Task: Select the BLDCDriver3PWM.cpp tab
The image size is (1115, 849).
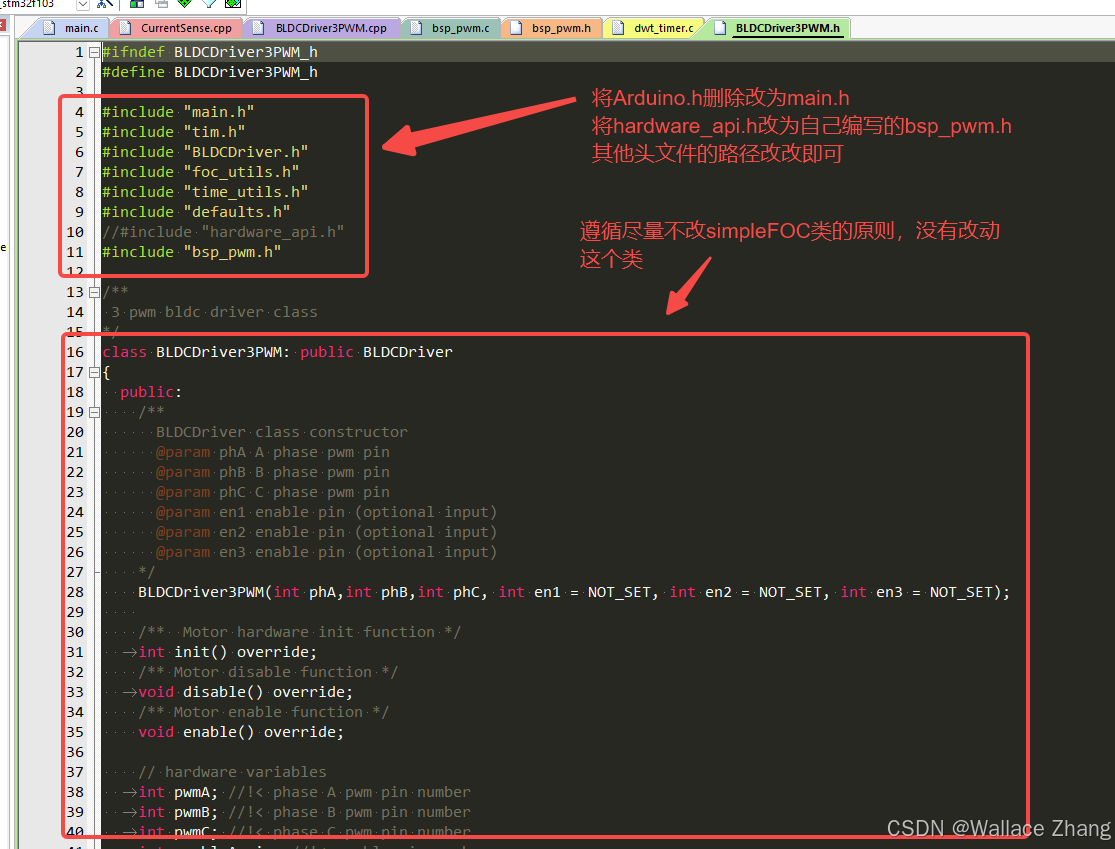Action: [330, 28]
